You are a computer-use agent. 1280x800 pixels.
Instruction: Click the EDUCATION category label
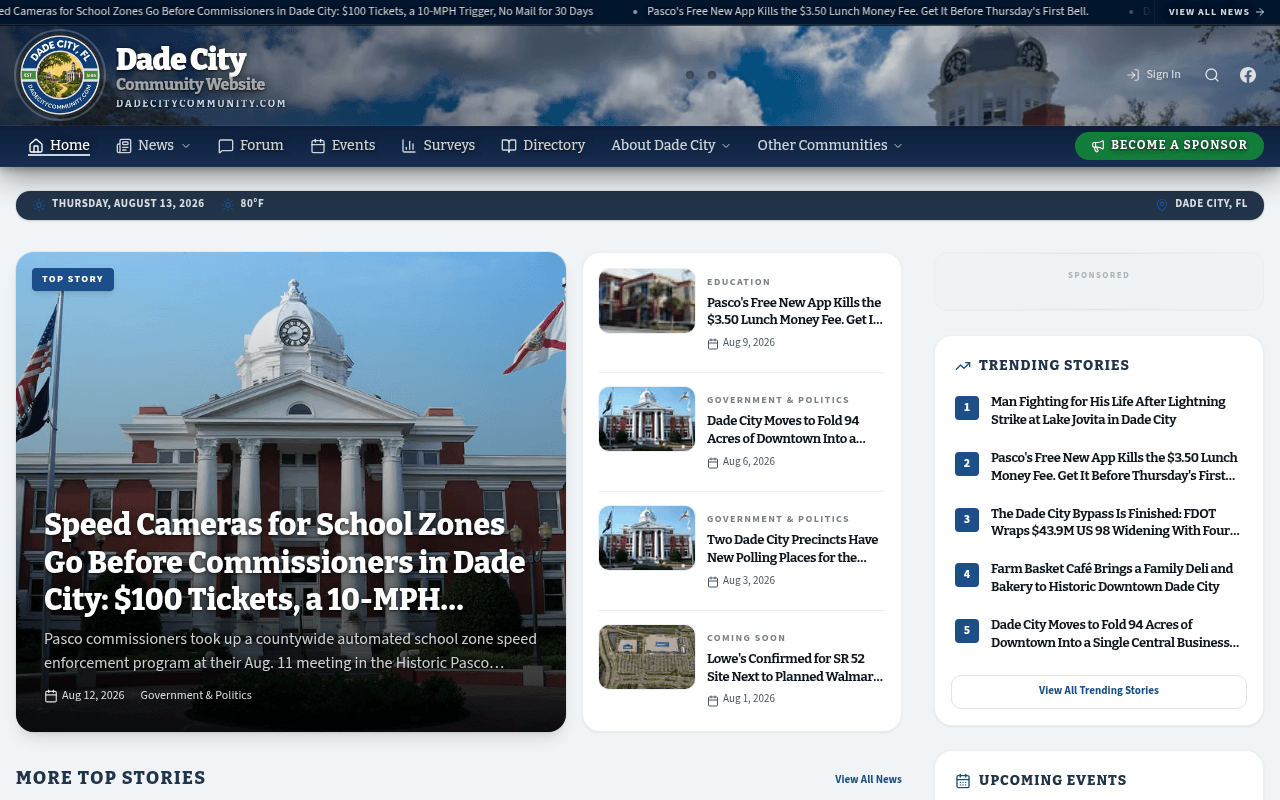739,282
